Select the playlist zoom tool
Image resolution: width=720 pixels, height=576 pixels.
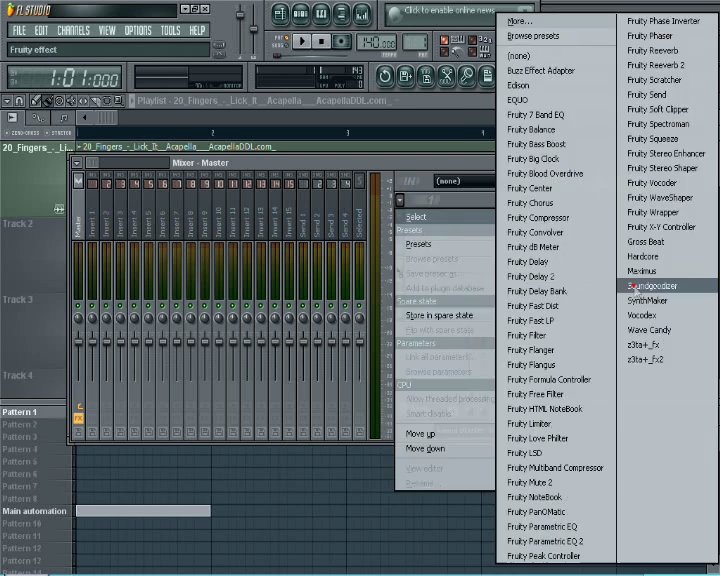click(x=118, y=101)
